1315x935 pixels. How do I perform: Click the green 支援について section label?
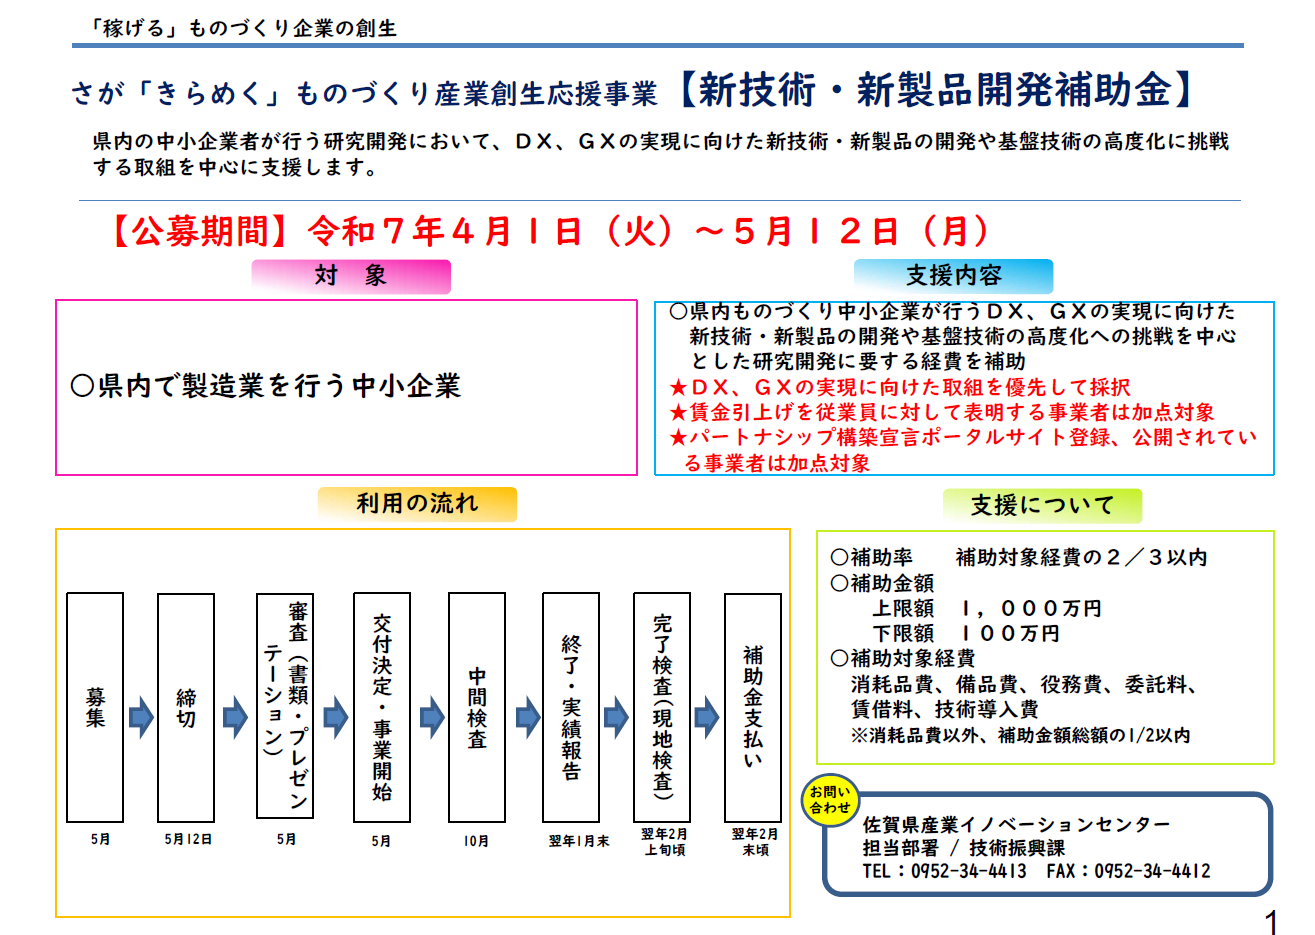(1042, 505)
